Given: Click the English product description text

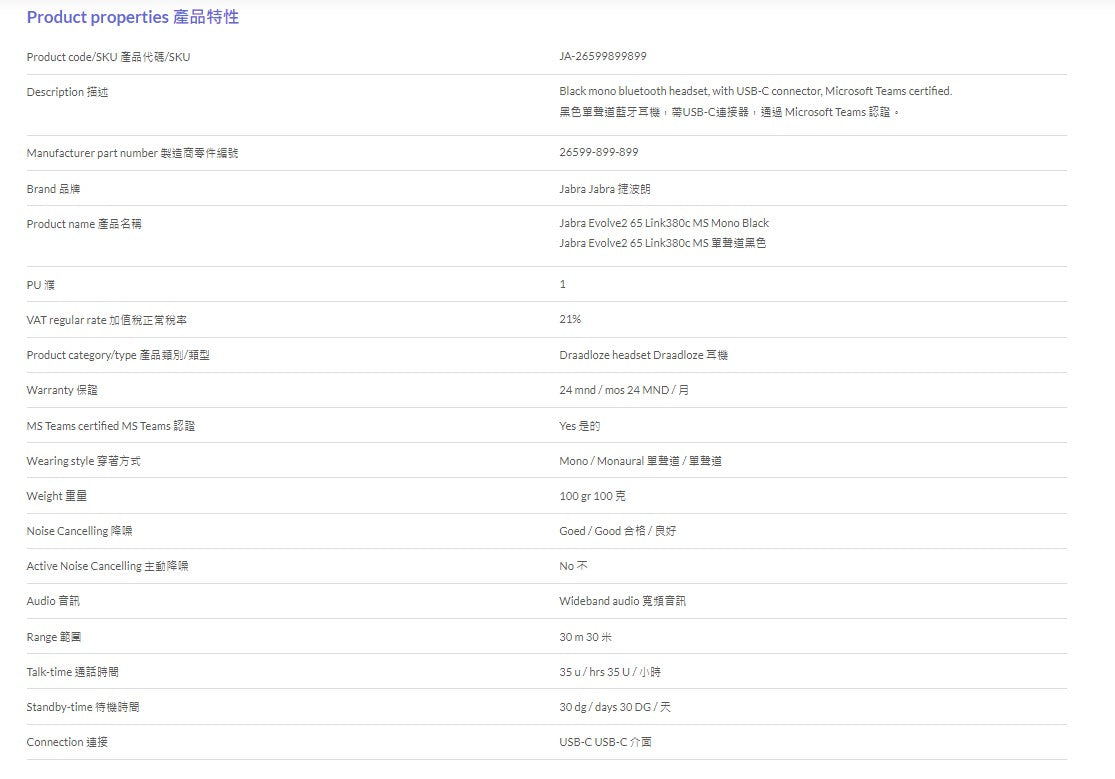Looking at the screenshot, I should [x=755, y=91].
